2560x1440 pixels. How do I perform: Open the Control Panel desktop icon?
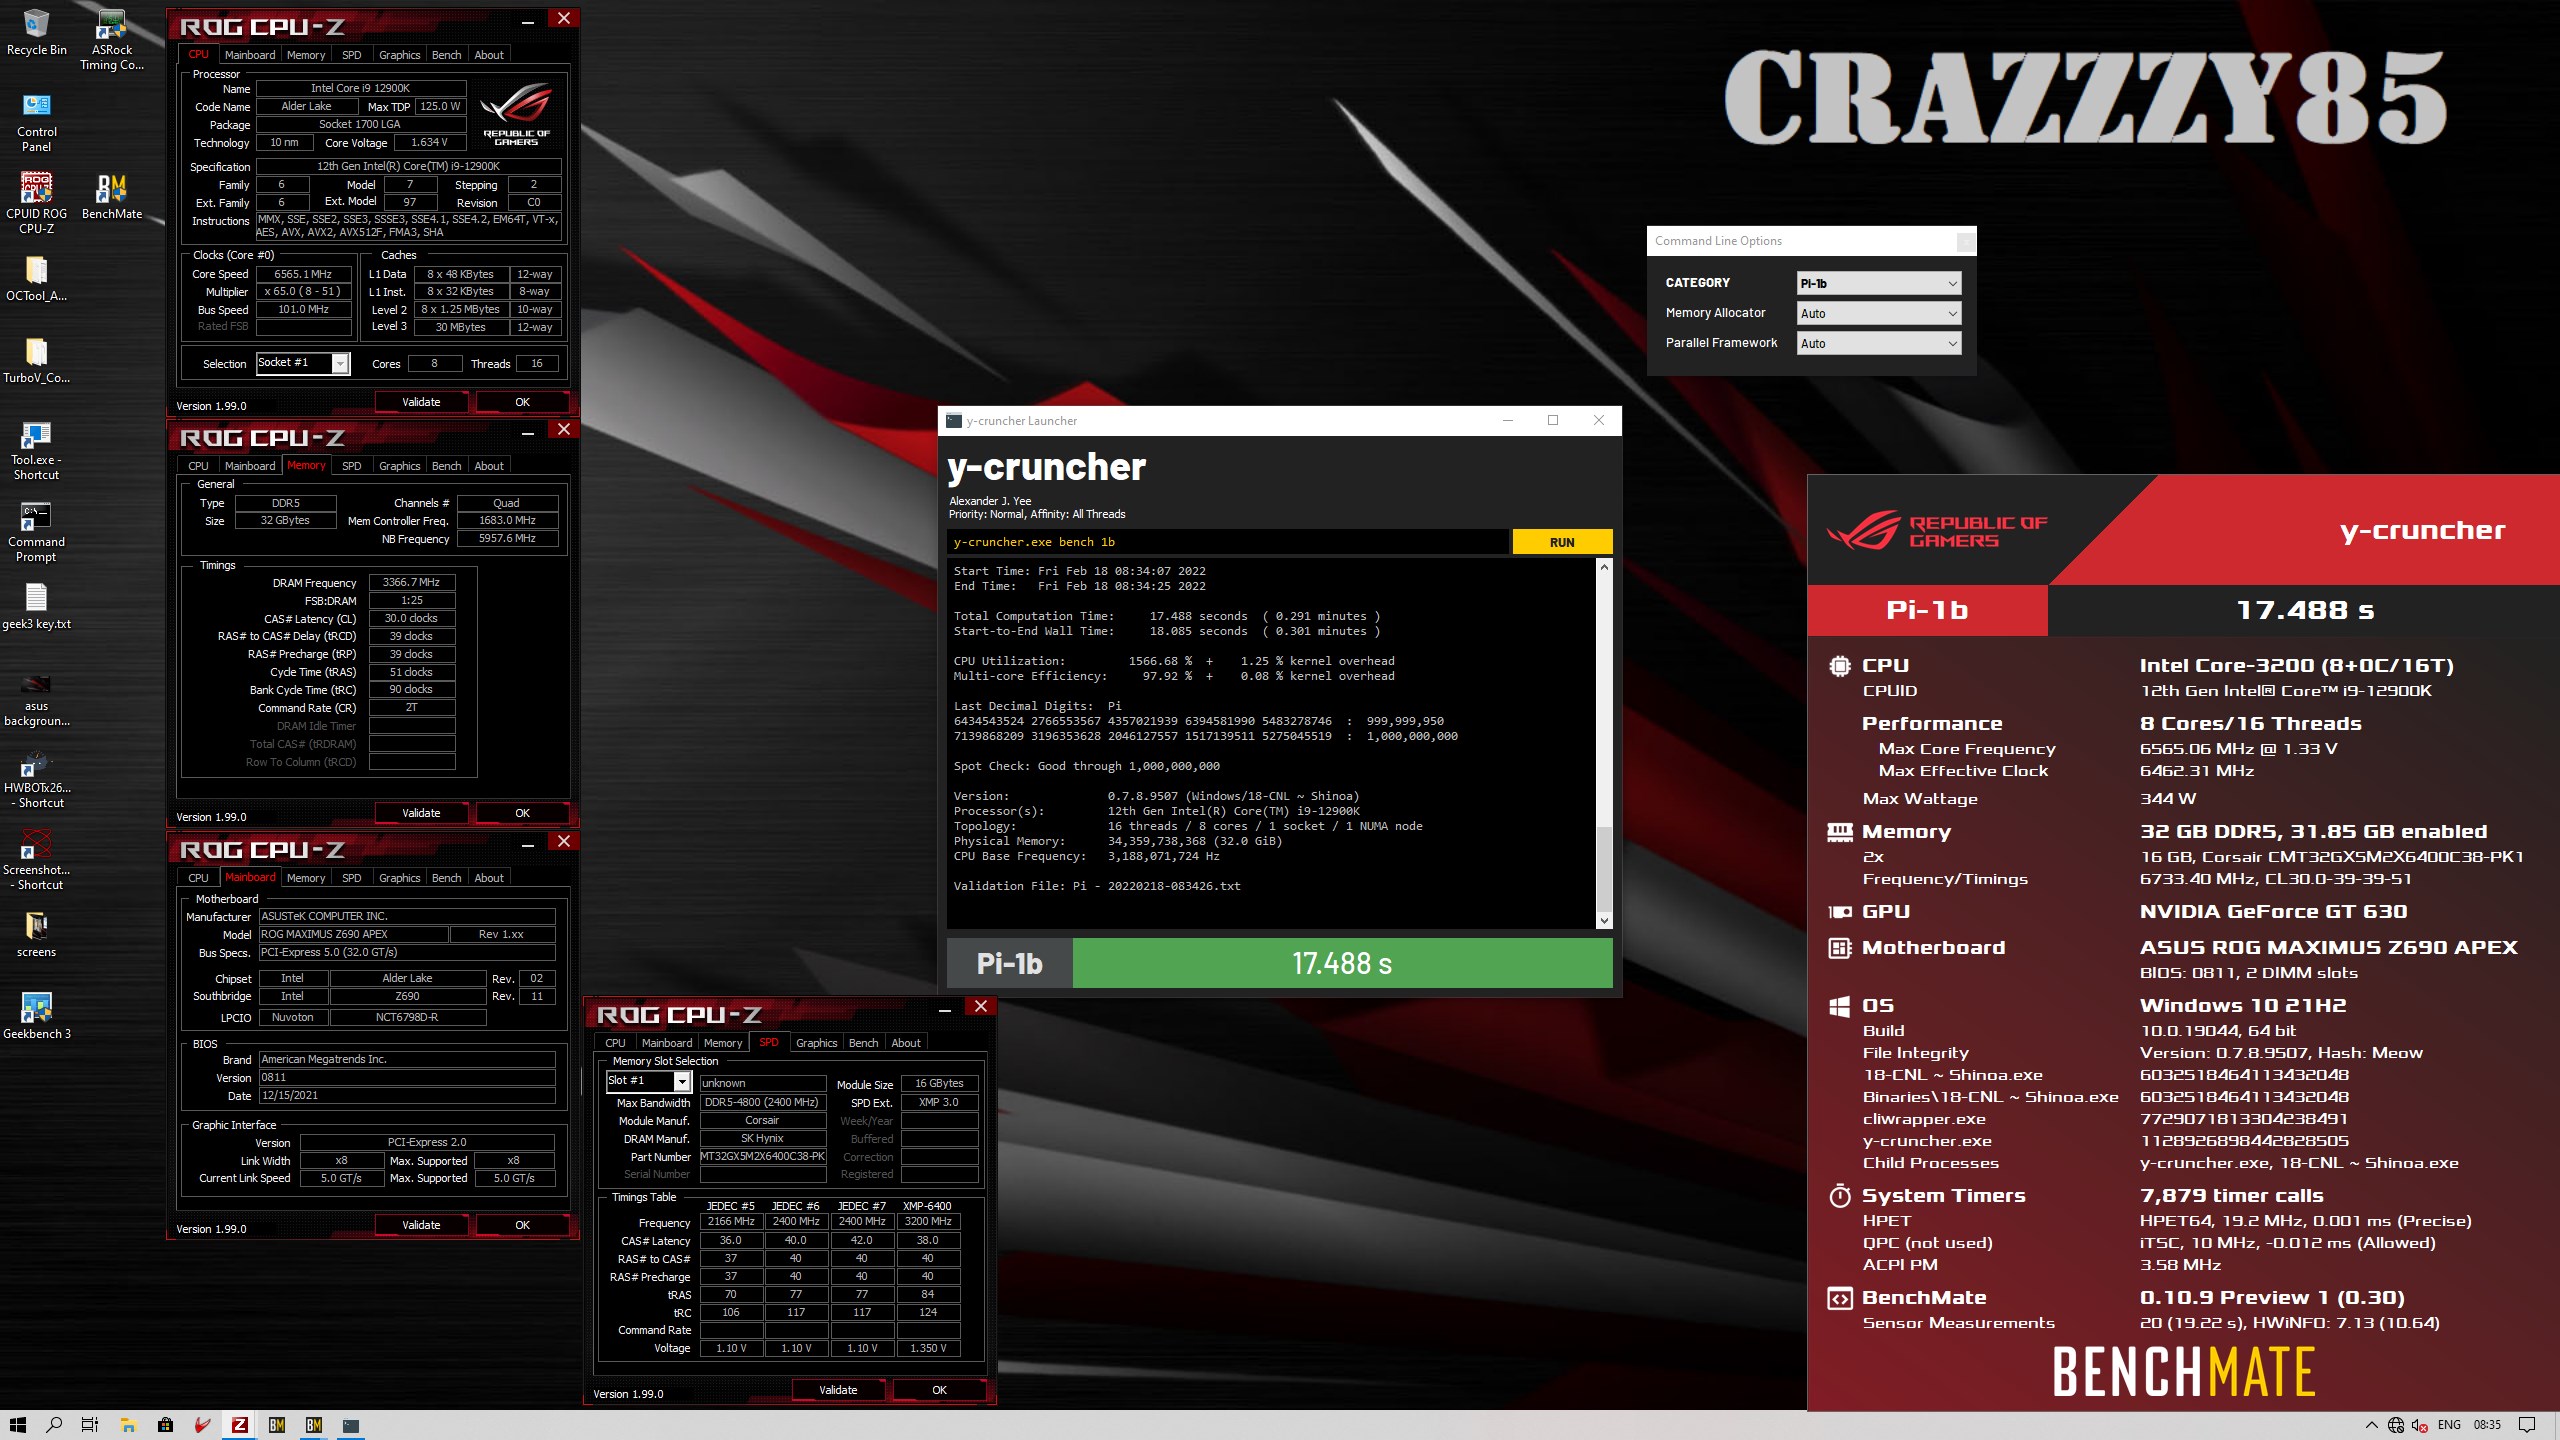point(36,122)
